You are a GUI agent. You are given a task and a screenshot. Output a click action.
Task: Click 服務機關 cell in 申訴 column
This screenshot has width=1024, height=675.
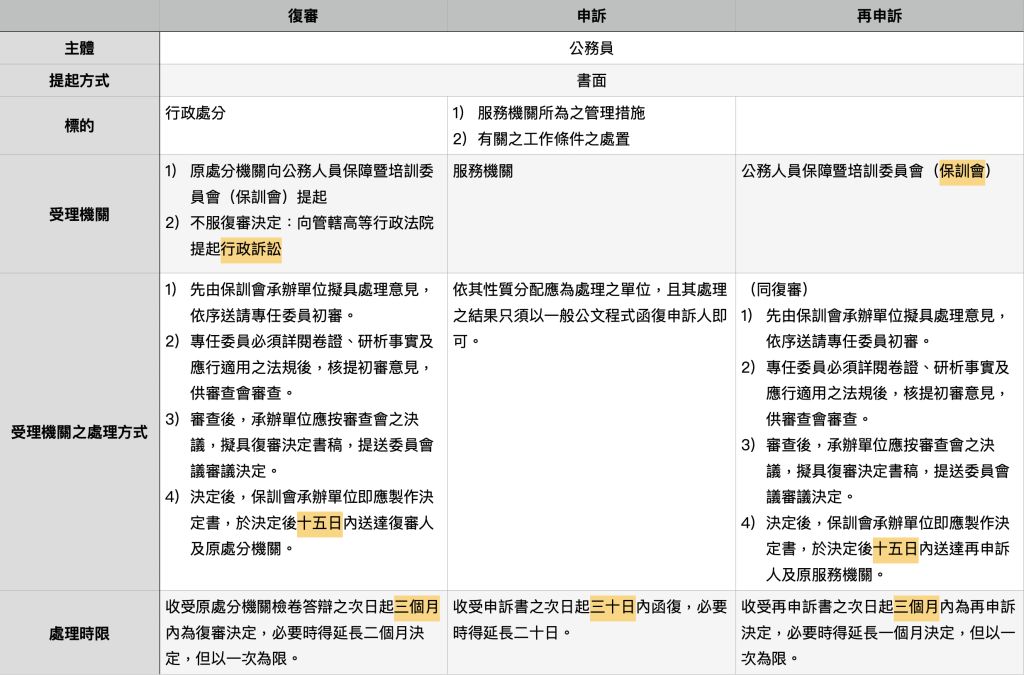pyautogui.click(x=483, y=171)
